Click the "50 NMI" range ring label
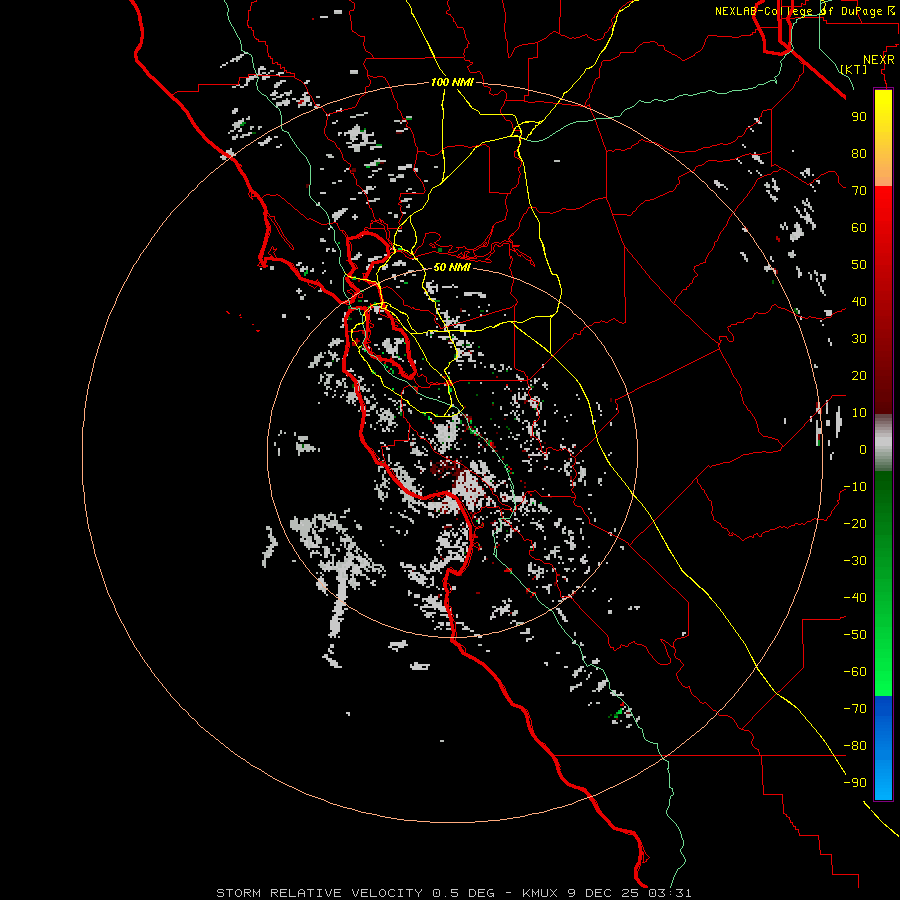The width and height of the screenshot is (900, 900). [452, 267]
